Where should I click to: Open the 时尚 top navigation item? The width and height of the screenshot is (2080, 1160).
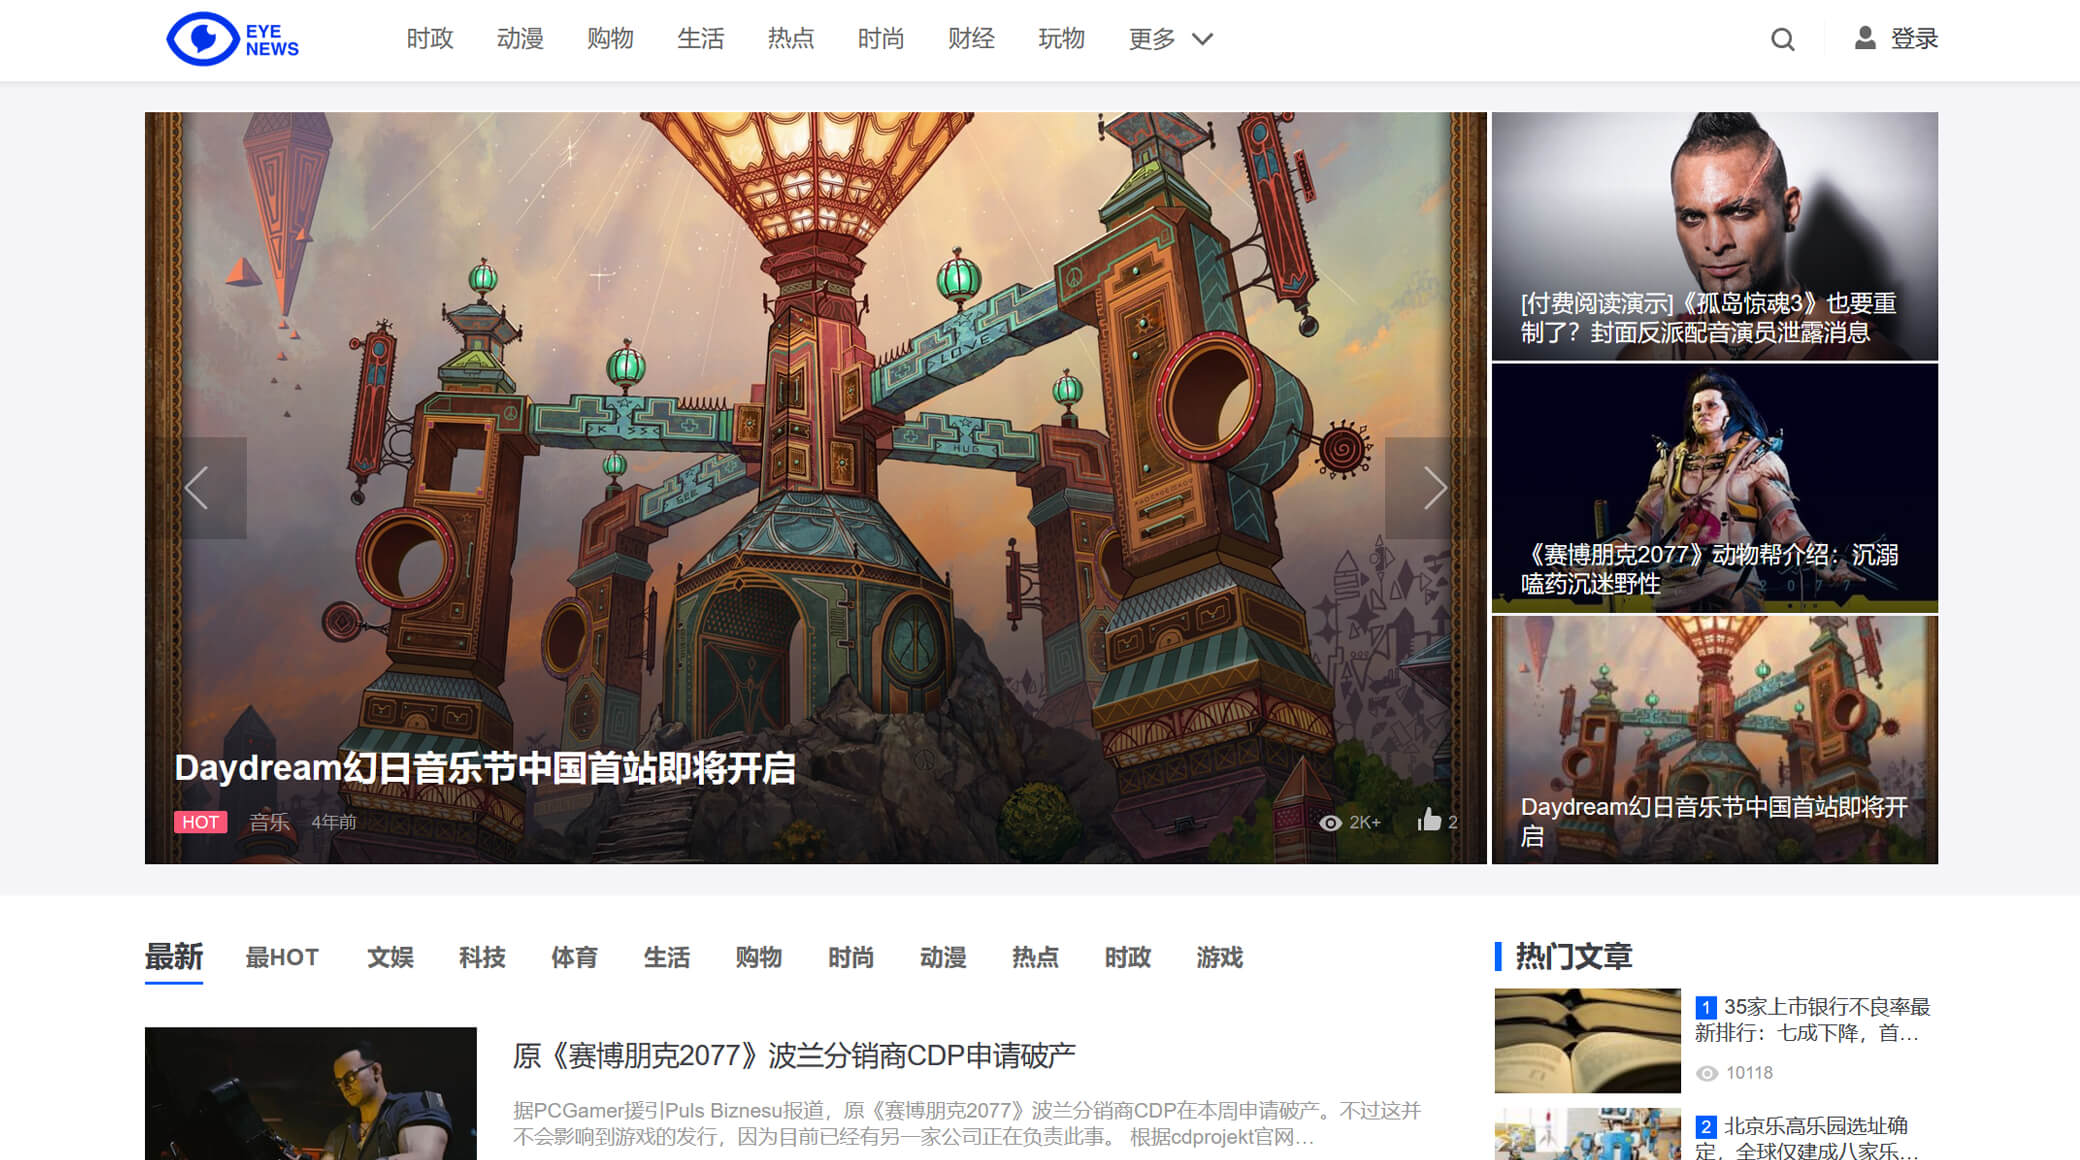pyautogui.click(x=881, y=39)
